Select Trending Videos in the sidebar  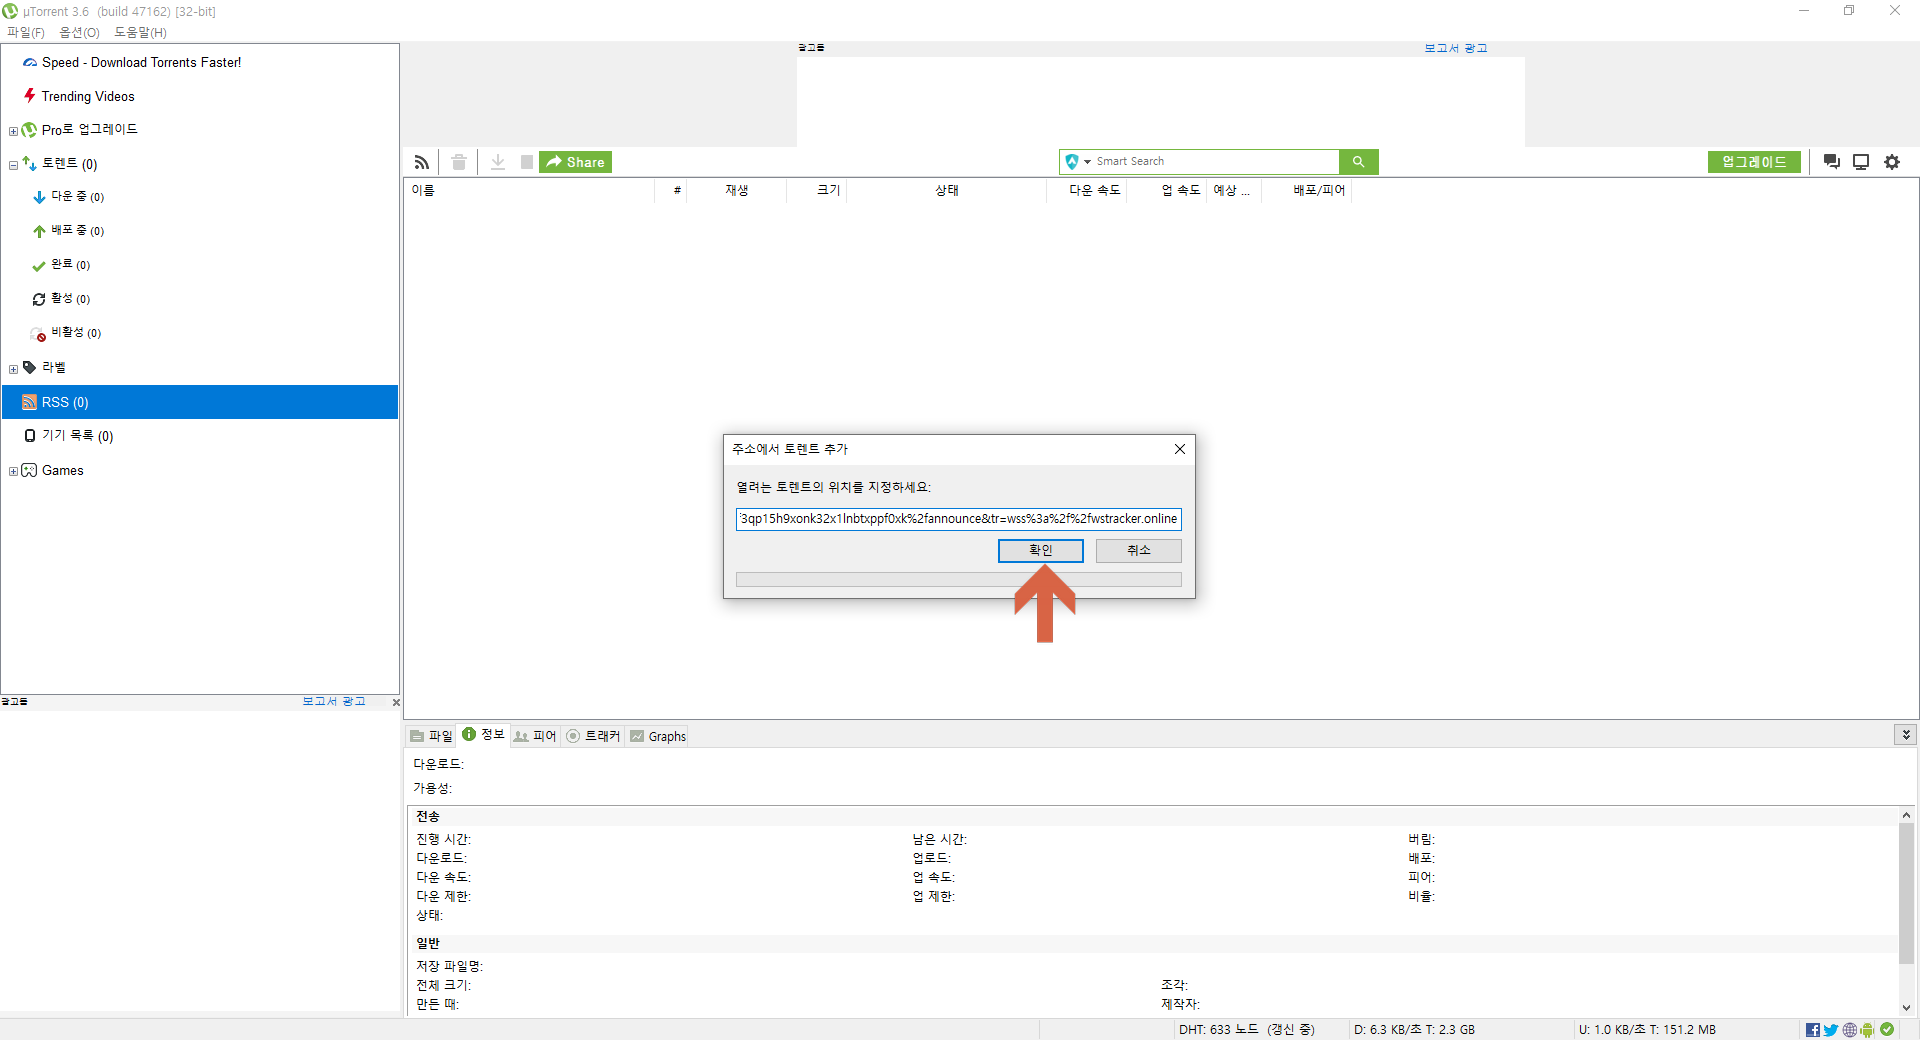coord(88,96)
